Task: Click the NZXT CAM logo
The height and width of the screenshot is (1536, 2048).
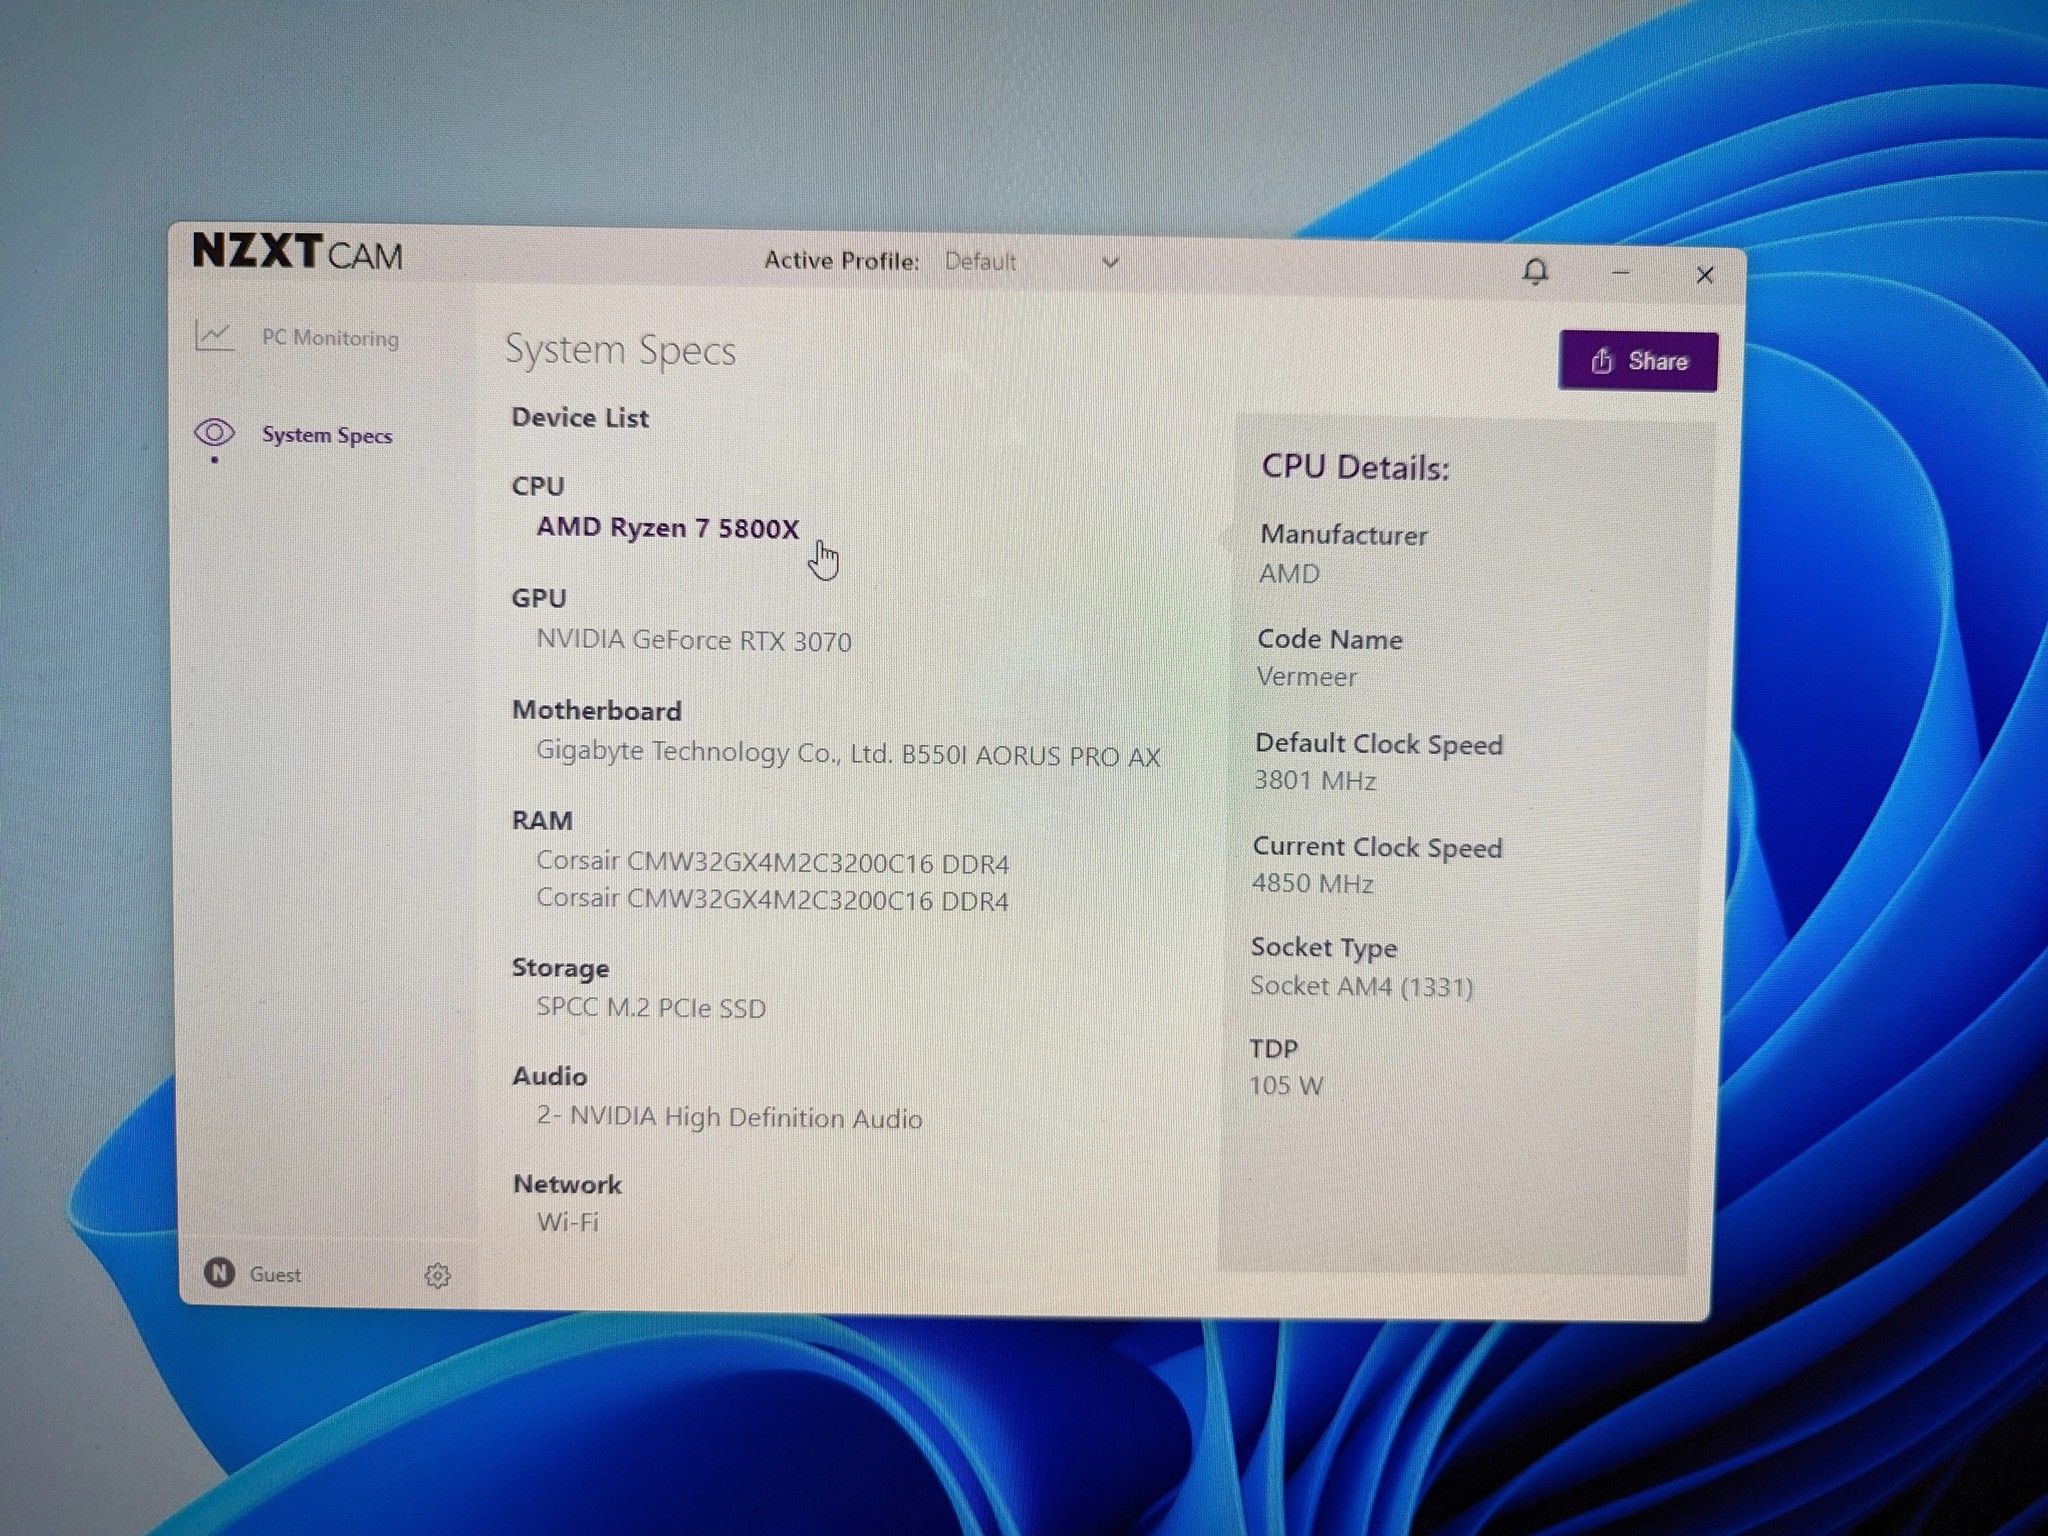Action: (297, 252)
